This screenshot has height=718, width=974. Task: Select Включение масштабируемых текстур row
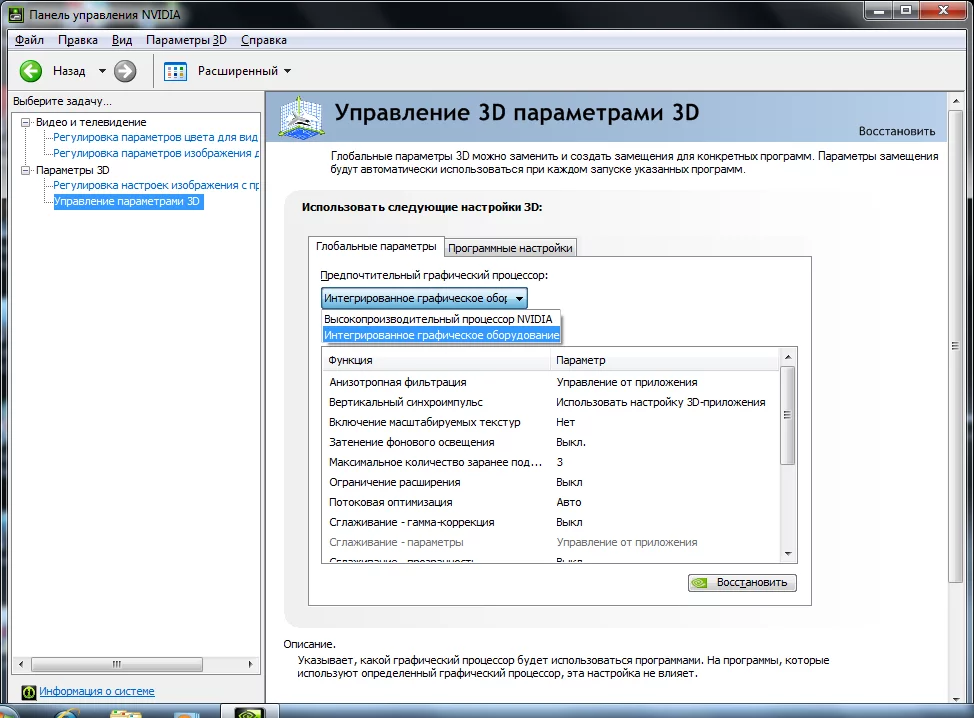click(550, 422)
